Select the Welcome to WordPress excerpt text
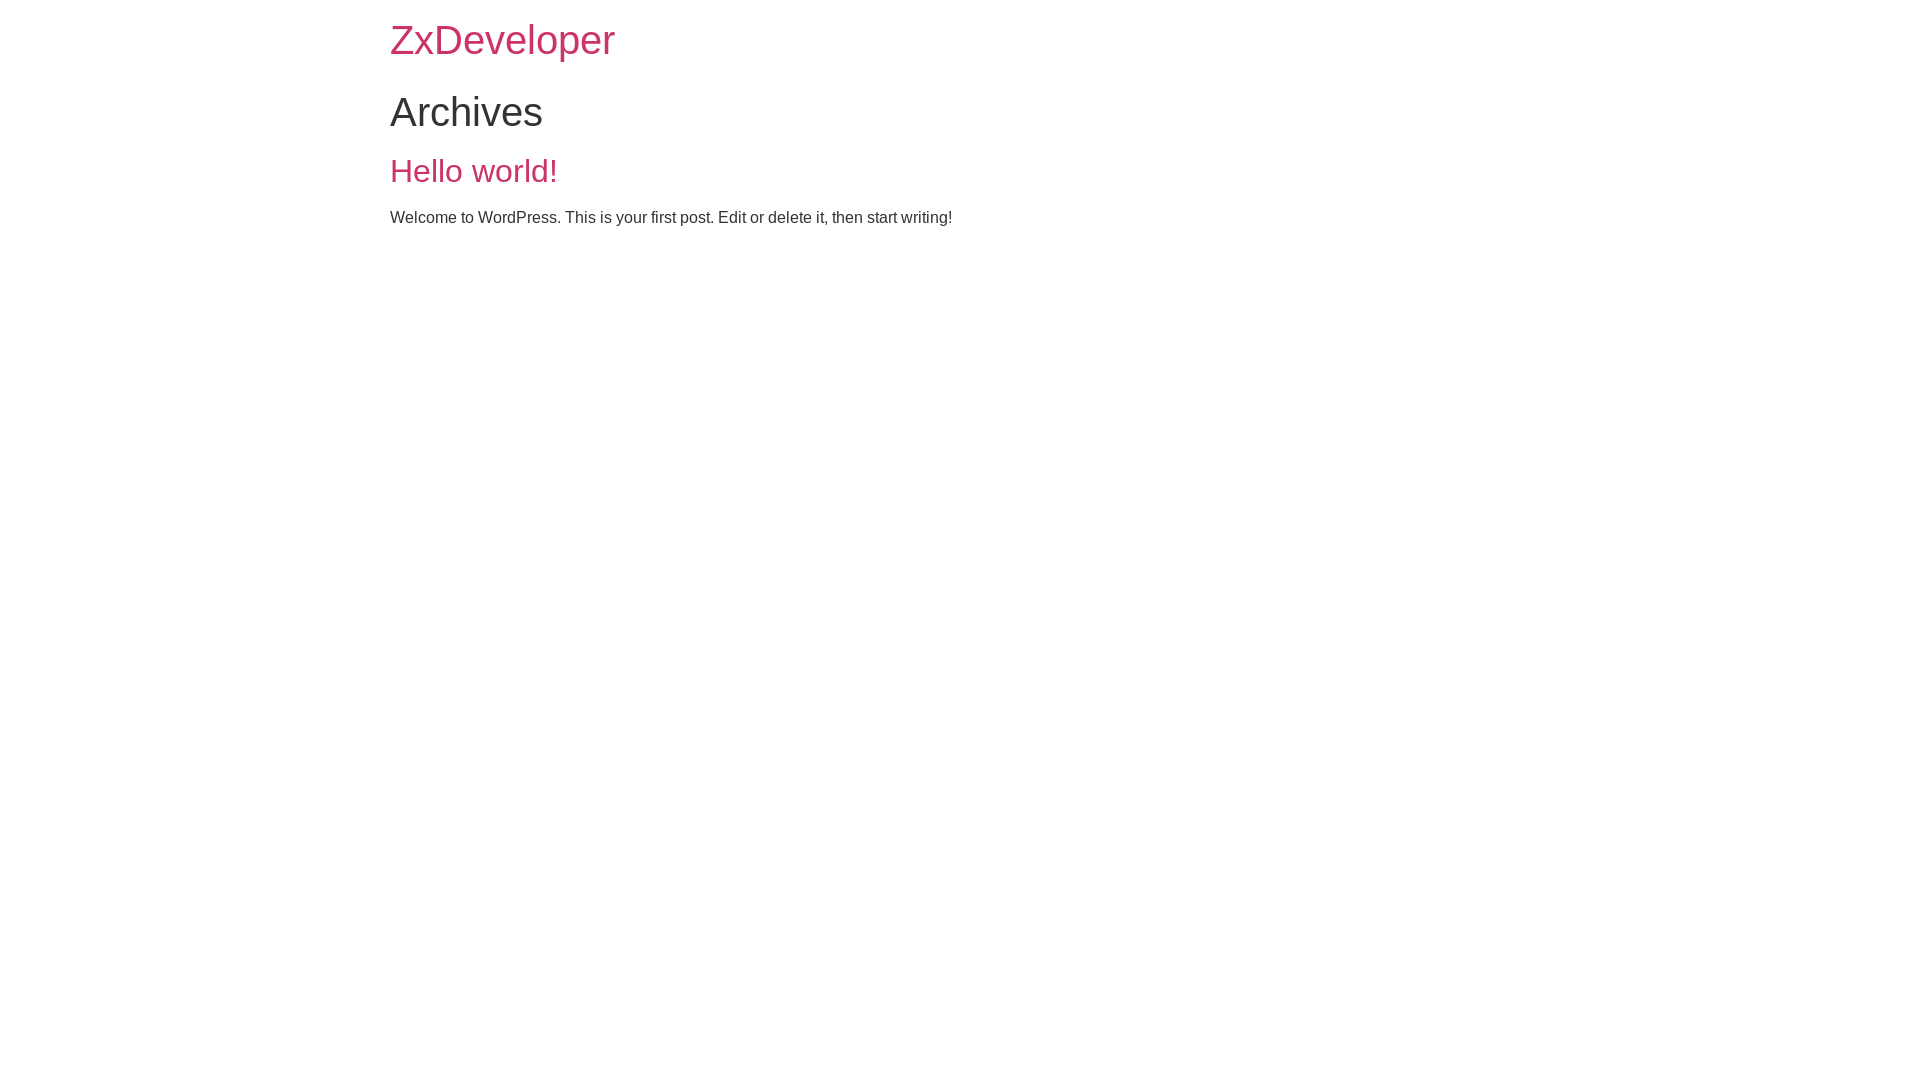Screen dimensions: 1920x1080 click(x=671, y=218)
